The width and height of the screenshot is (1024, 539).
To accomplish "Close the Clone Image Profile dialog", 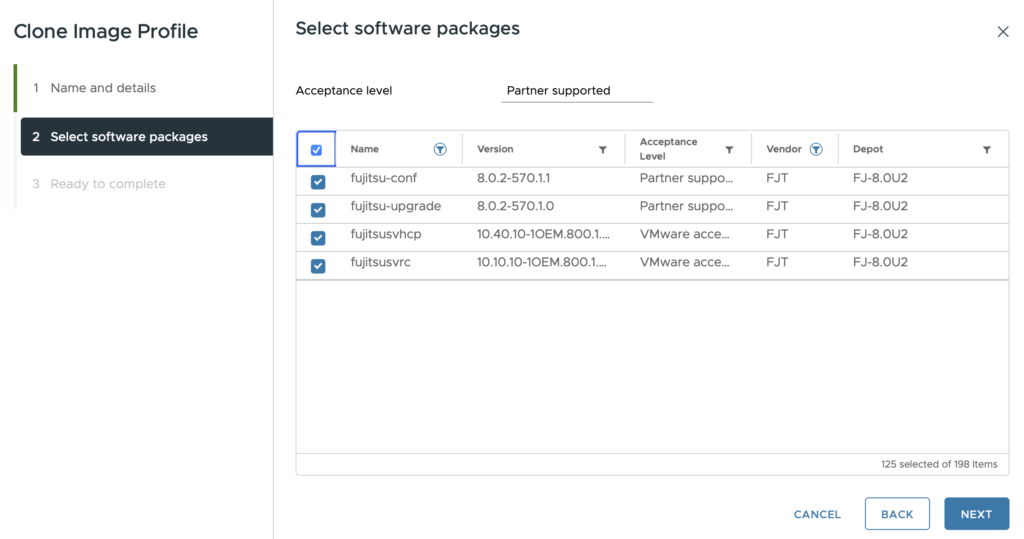I will [1003, 32].
